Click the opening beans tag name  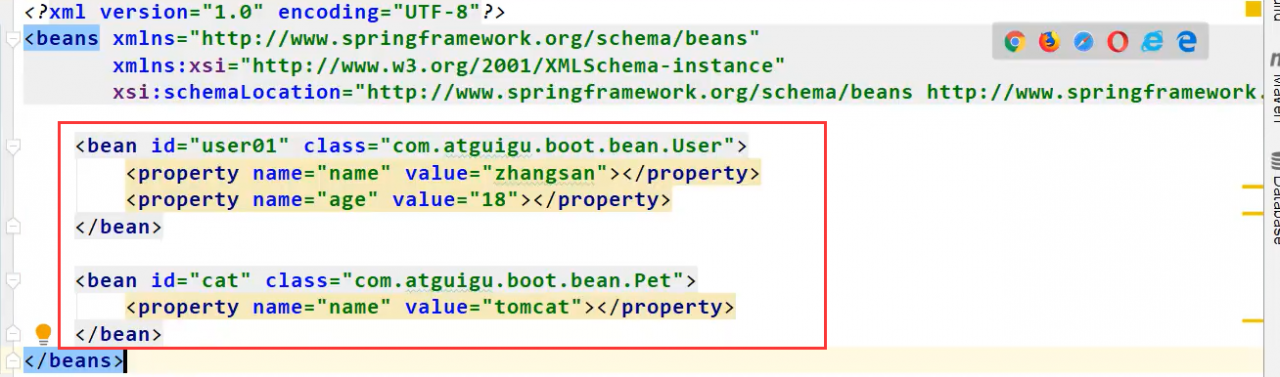pos(67,39)
